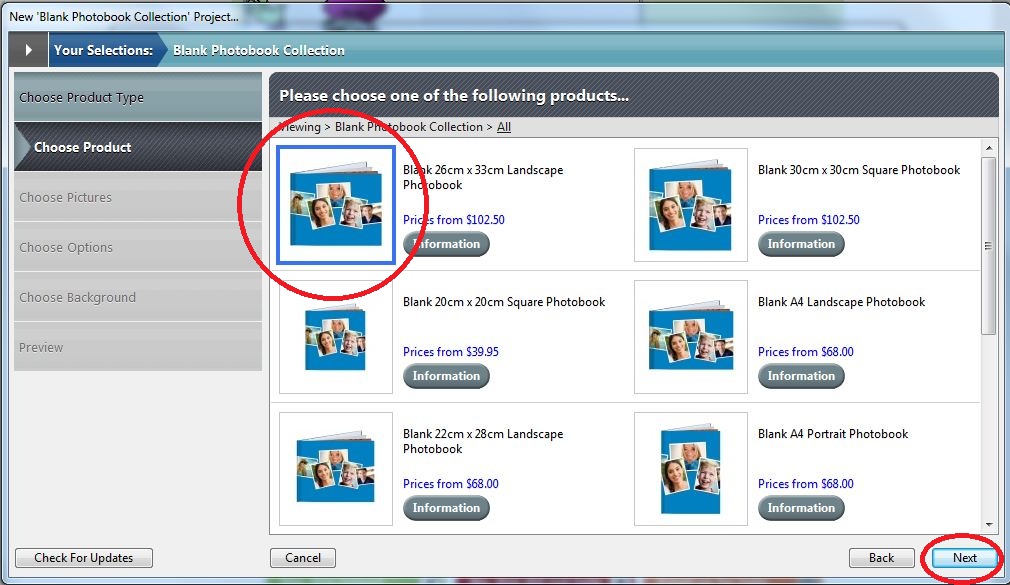Open Information for 26cm x 33cm Landscape
The width and height of the screenshot is (1010, 585).
(x=446, y=244)
